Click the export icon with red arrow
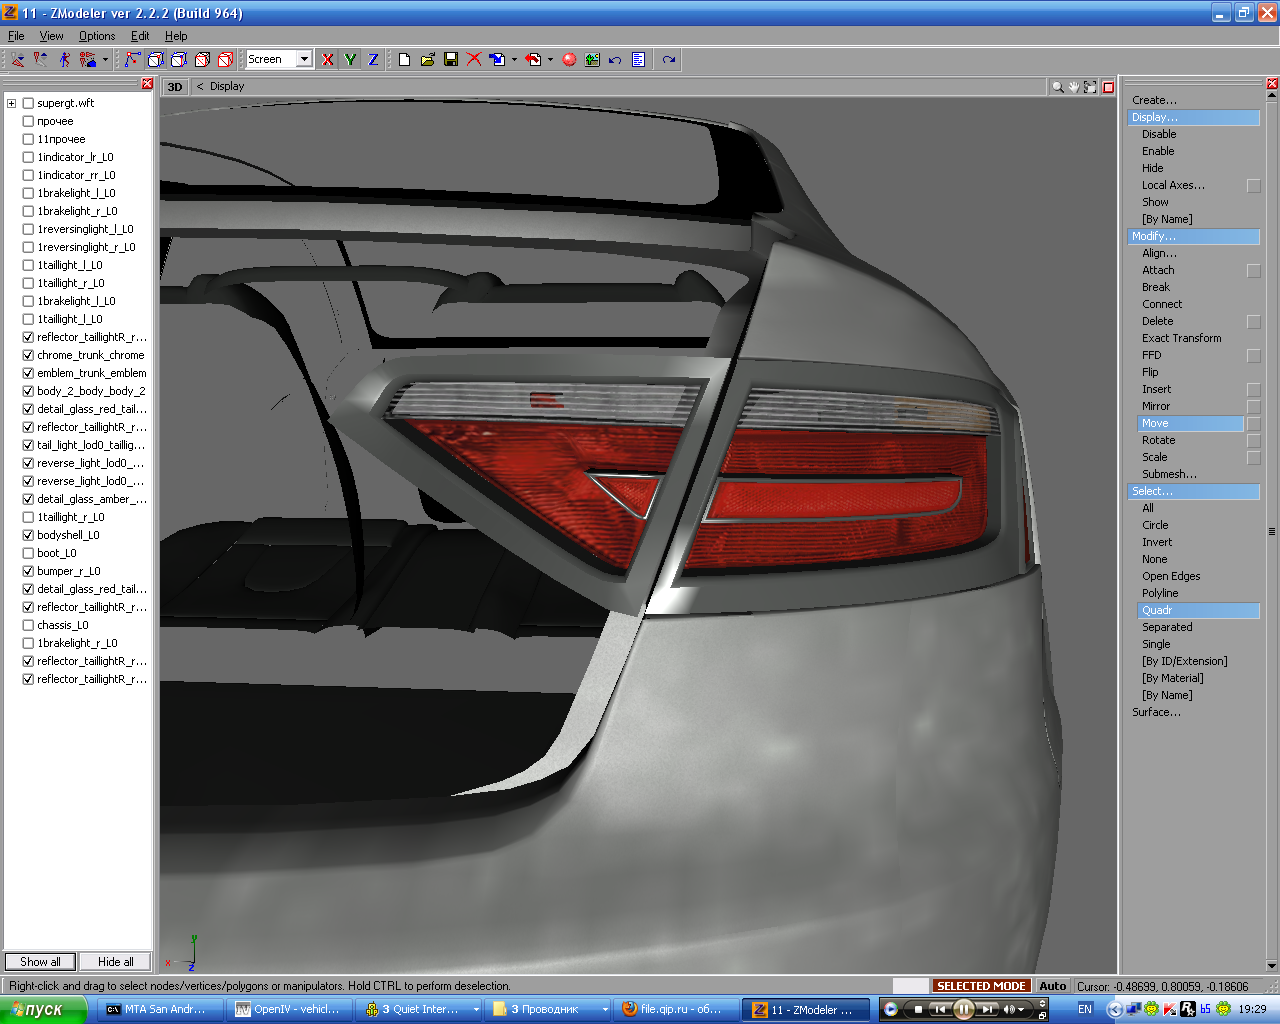Viewport: 1280px width, 1024px height. [533, 60]
